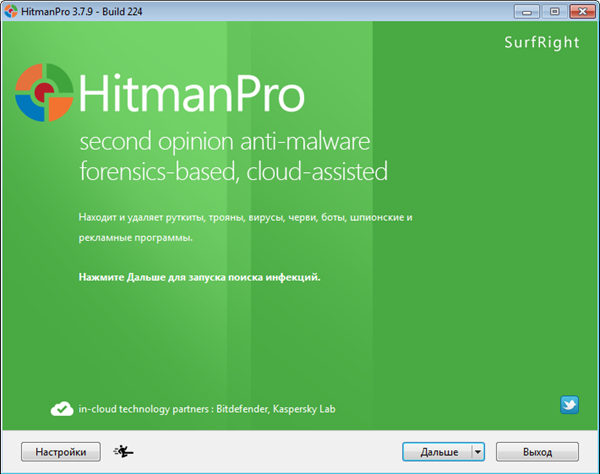Click the 'forensics-based, cloud-assisted' tagline line
The height and width of the screenshot is (474, 600).
(232, 171)
